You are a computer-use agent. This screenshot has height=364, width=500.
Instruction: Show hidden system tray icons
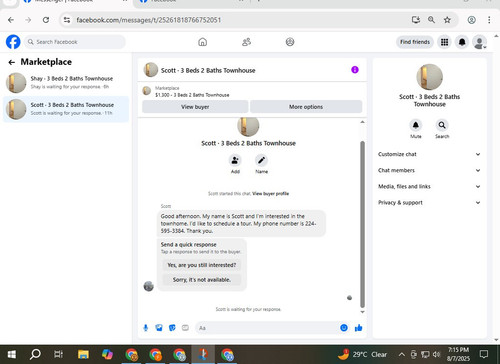pos(402,354)
